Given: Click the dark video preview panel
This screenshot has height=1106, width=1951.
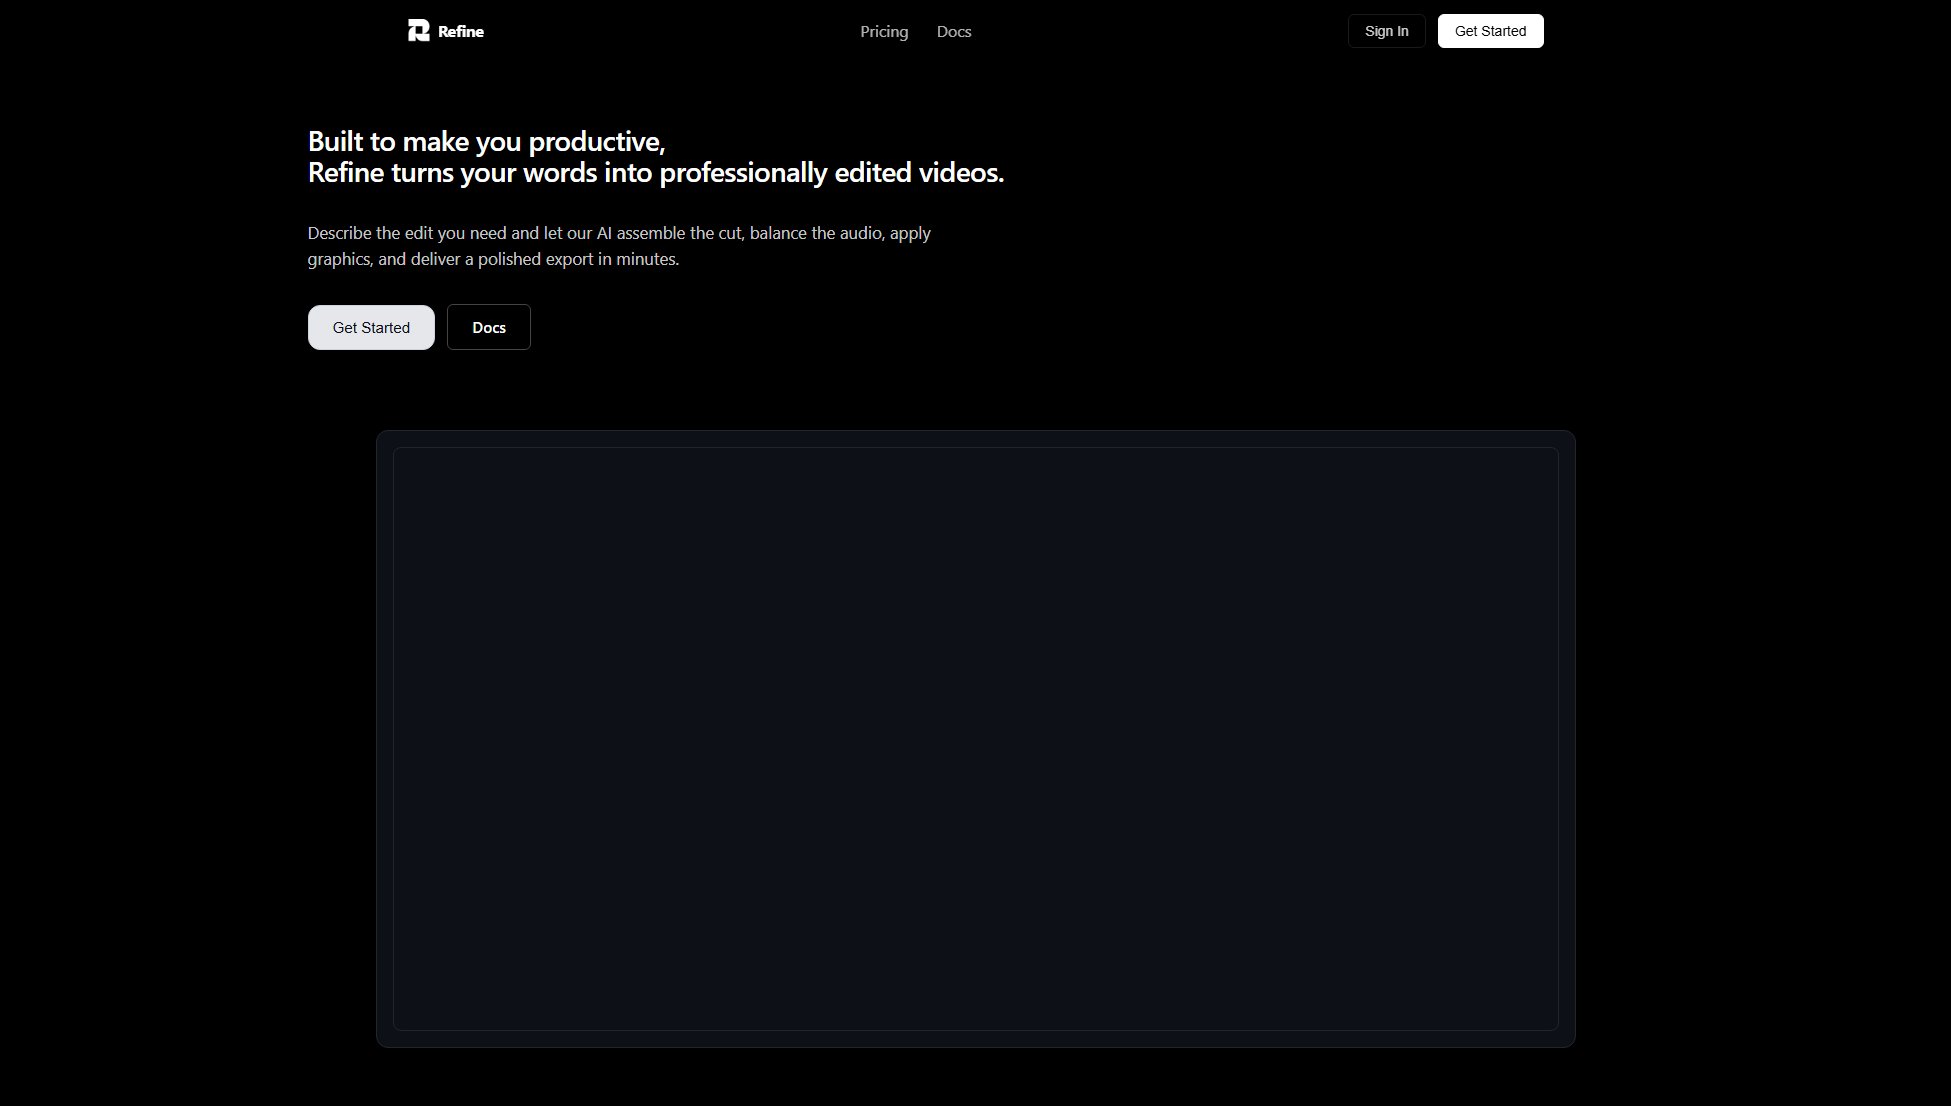Looking at the screenshot, I should [x=976, y=739].
